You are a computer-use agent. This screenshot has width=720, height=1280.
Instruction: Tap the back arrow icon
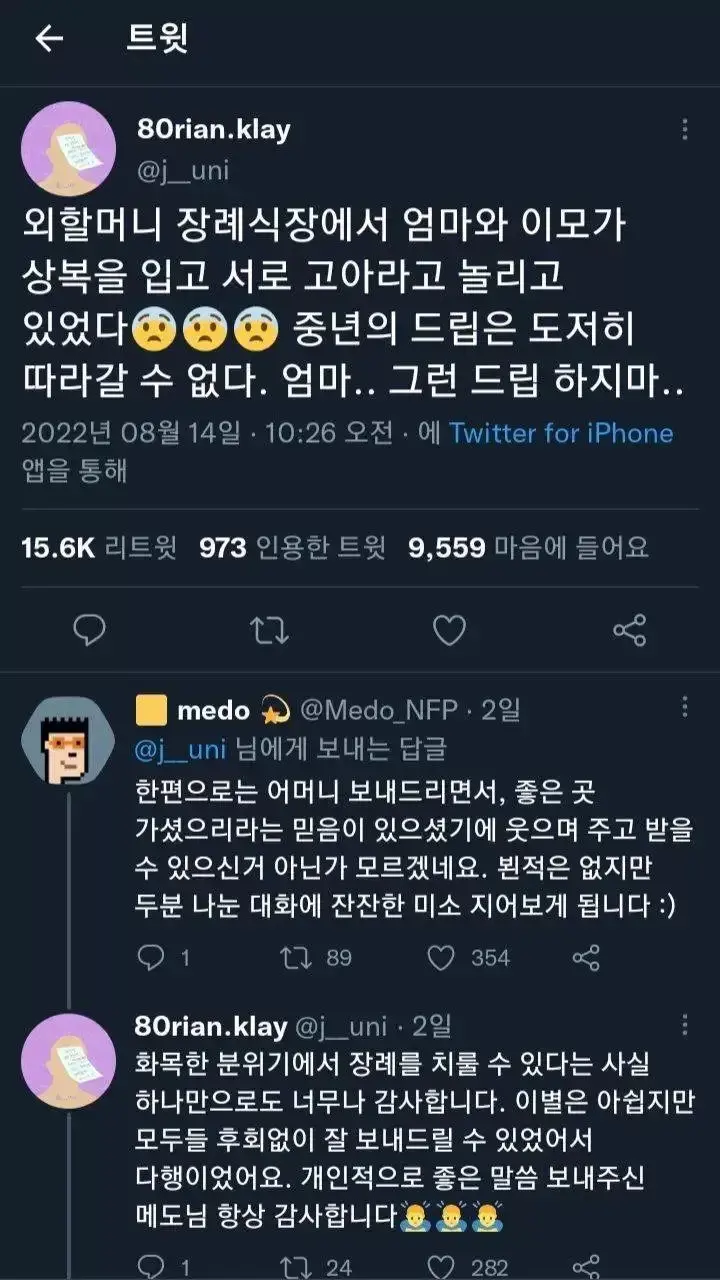(49, 39)
